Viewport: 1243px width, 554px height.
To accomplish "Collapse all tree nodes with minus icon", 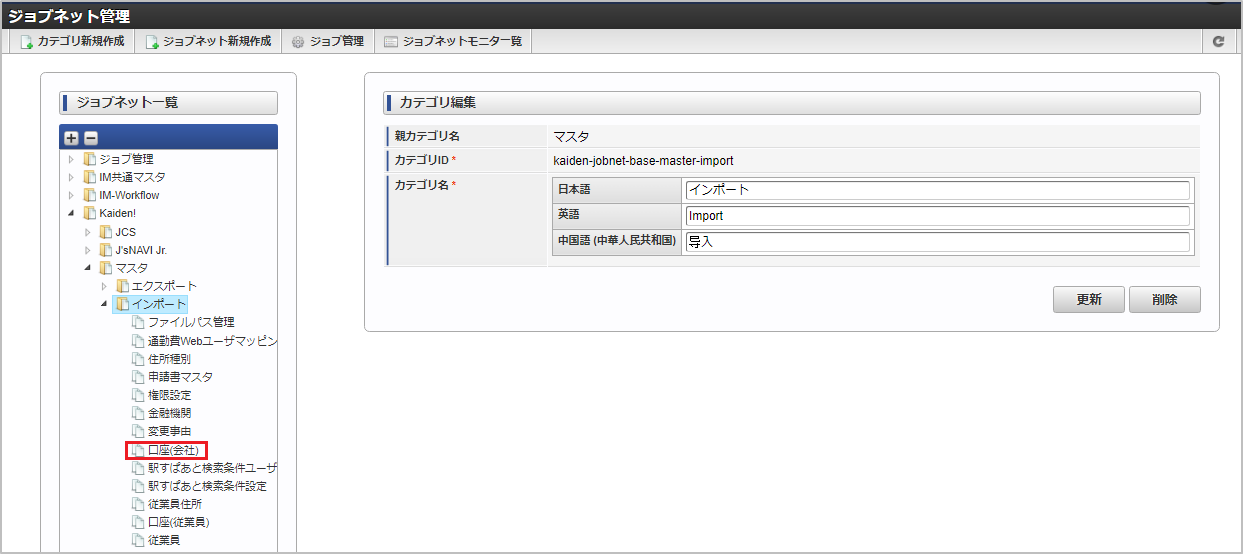I will pos(90,138).
